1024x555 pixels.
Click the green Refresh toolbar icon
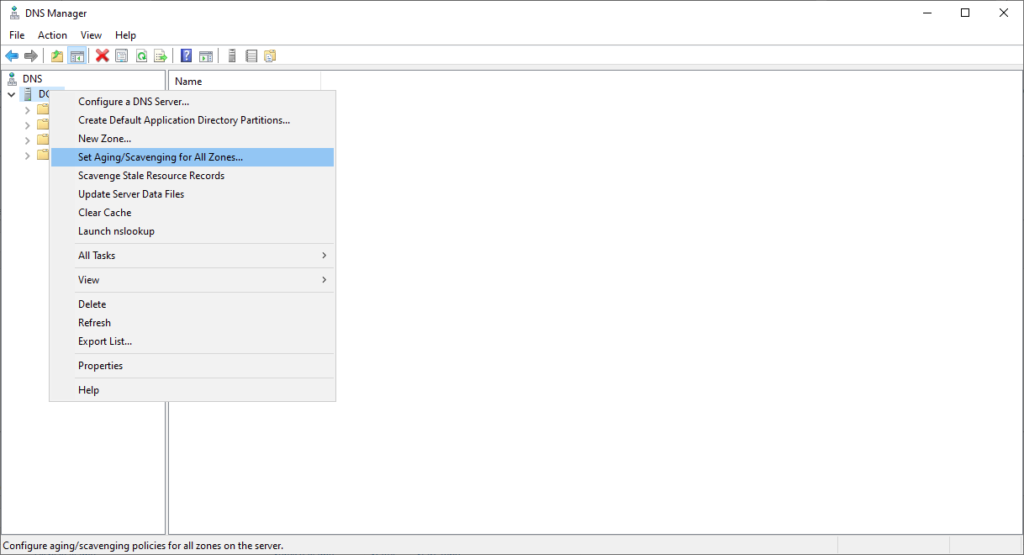[141, 56]
